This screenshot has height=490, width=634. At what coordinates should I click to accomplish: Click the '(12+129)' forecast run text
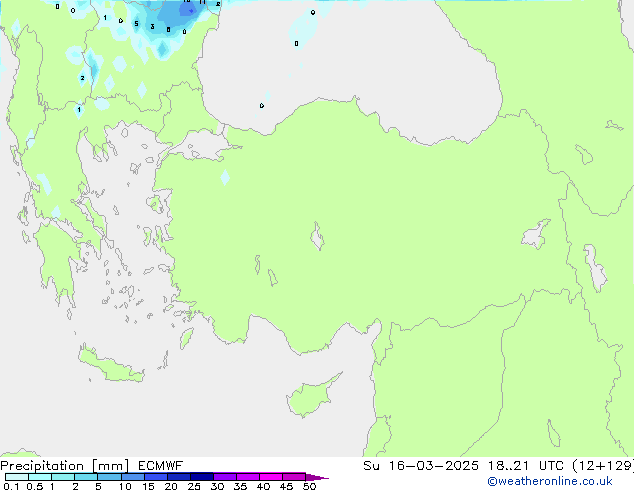[x=603, y=466]
